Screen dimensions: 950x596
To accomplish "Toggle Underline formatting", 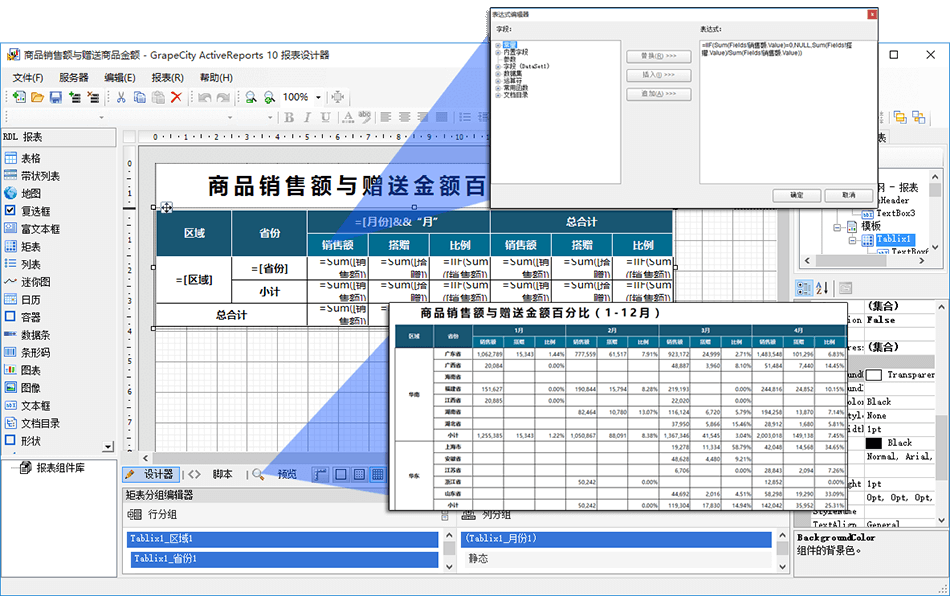I will [x=325, y=117].
